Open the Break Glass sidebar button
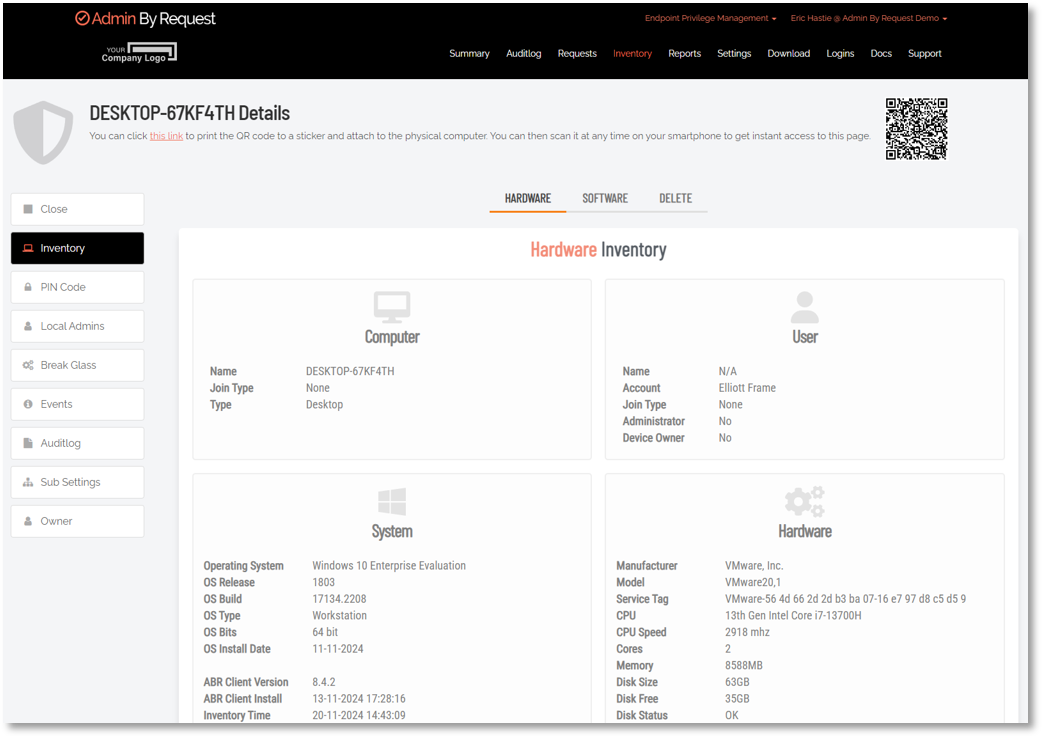The height and width of the screenshot is (737, 1042). point(77,366)
